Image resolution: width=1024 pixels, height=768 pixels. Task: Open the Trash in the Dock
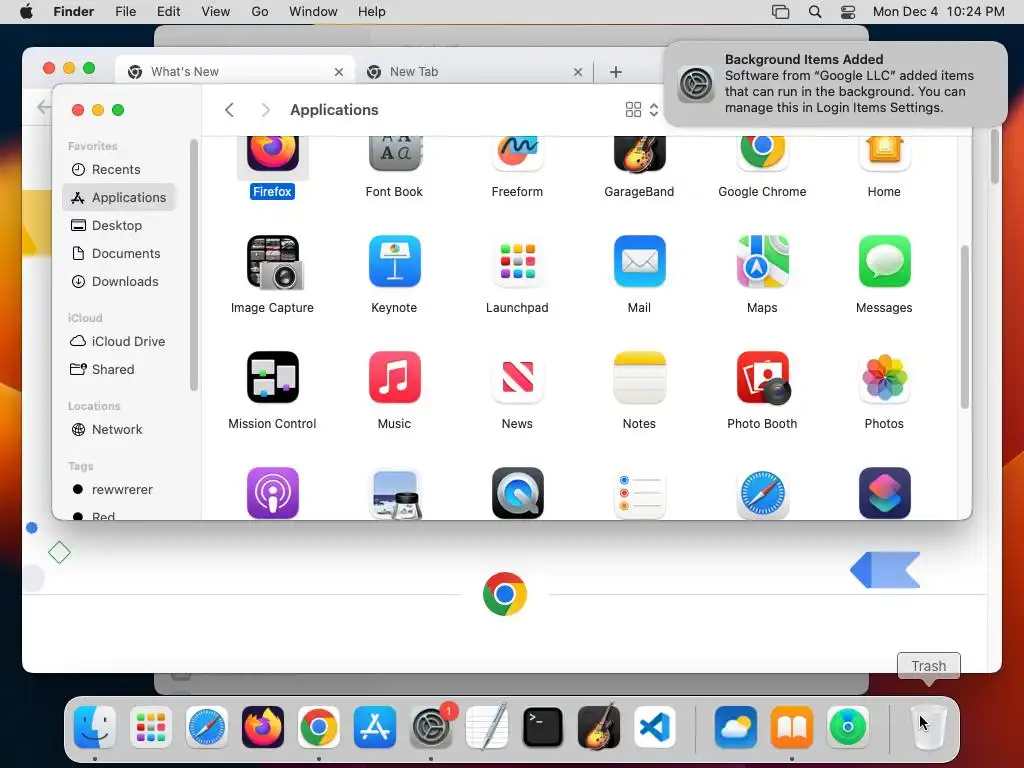click(928, 727)
